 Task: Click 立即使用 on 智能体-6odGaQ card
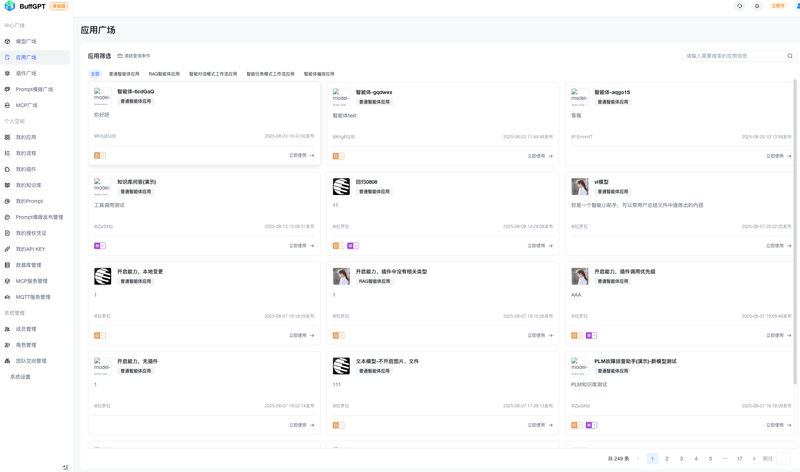point(302,156)
